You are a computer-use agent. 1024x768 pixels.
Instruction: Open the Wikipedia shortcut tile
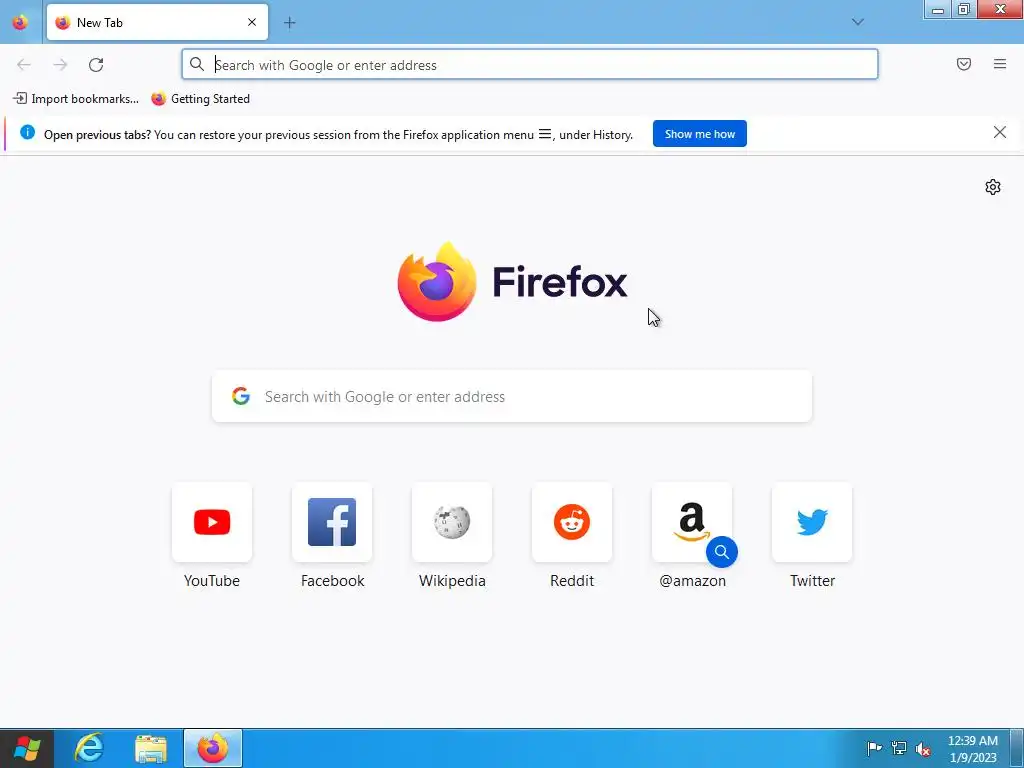pos(452,522)
